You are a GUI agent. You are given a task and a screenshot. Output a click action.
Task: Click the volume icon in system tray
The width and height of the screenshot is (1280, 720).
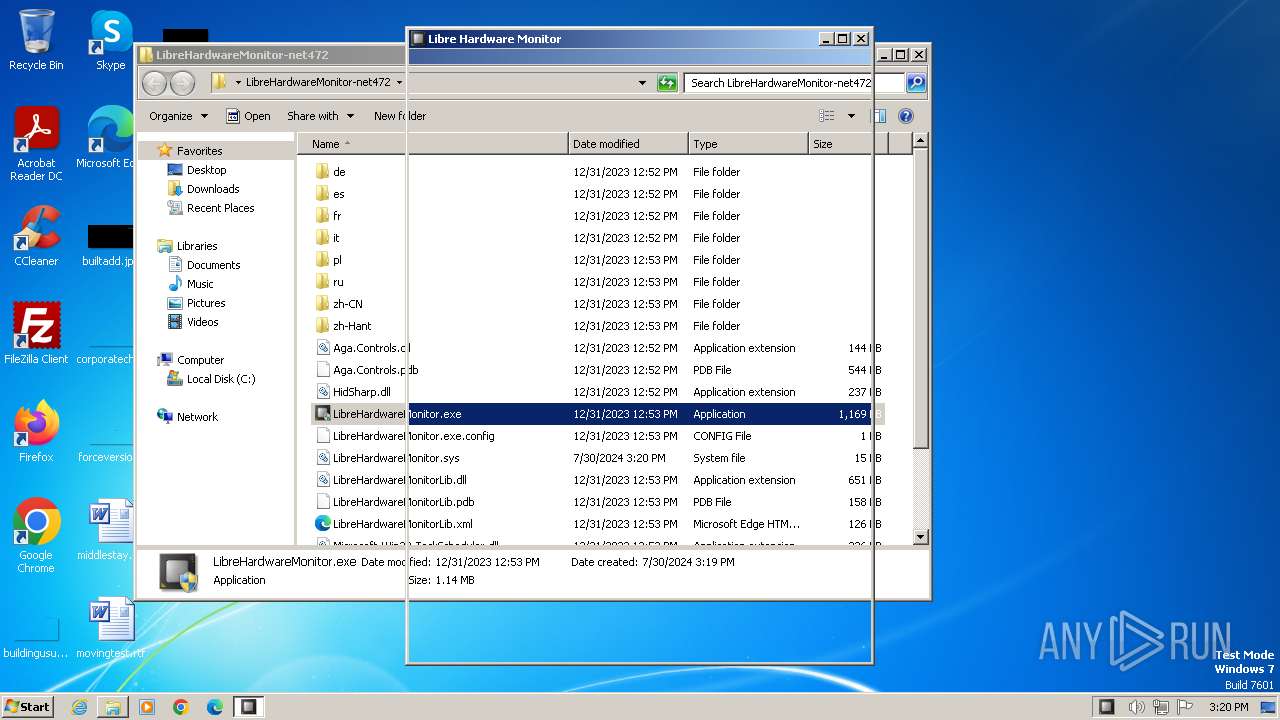coord(1137,707)
